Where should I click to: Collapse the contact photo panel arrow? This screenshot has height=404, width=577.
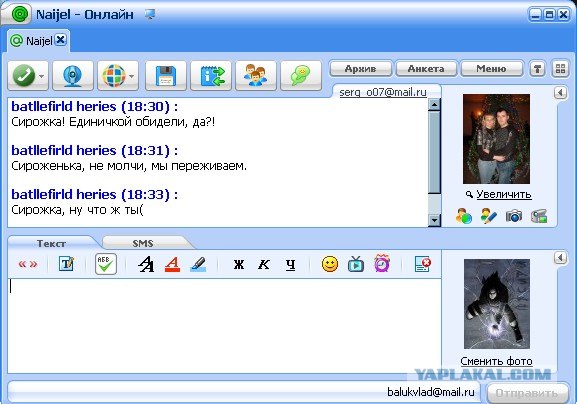560,92
